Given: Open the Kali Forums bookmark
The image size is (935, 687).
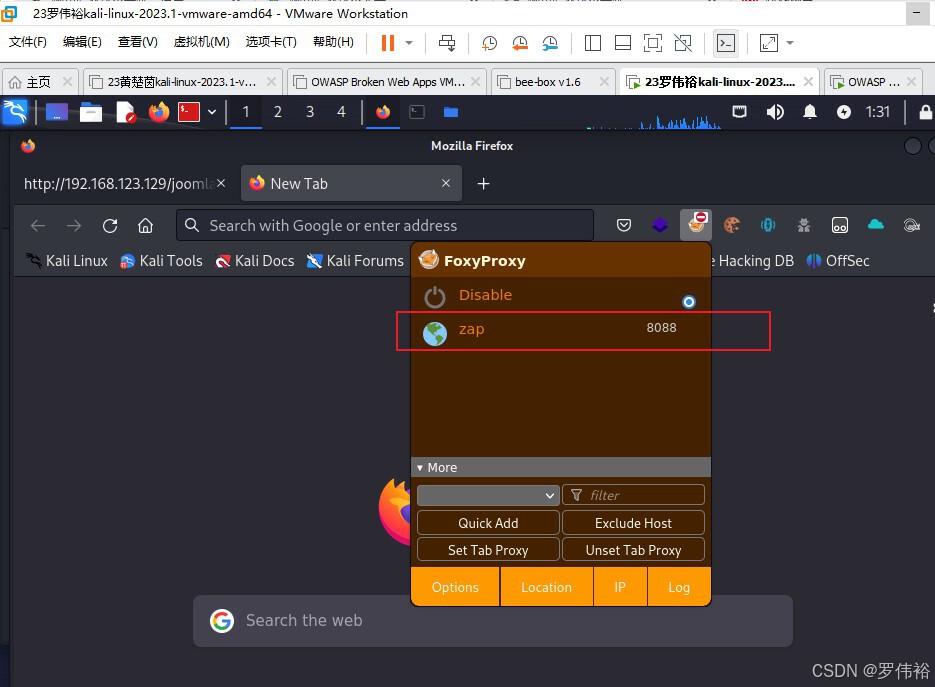Looking at the screenshot, I should (355, 261).
